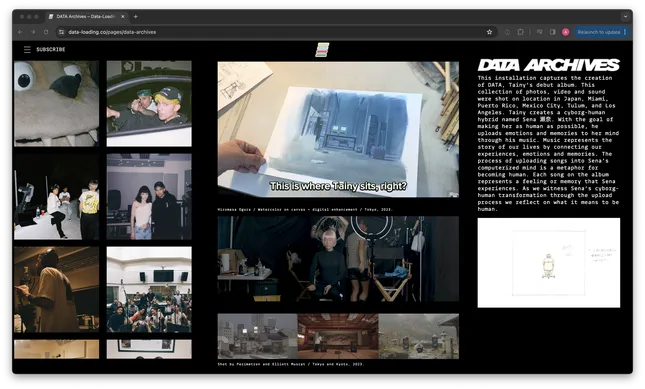Screen dimensions: 645x389
Task: Open the extensions puzzle icon
Action: point(520,32)
